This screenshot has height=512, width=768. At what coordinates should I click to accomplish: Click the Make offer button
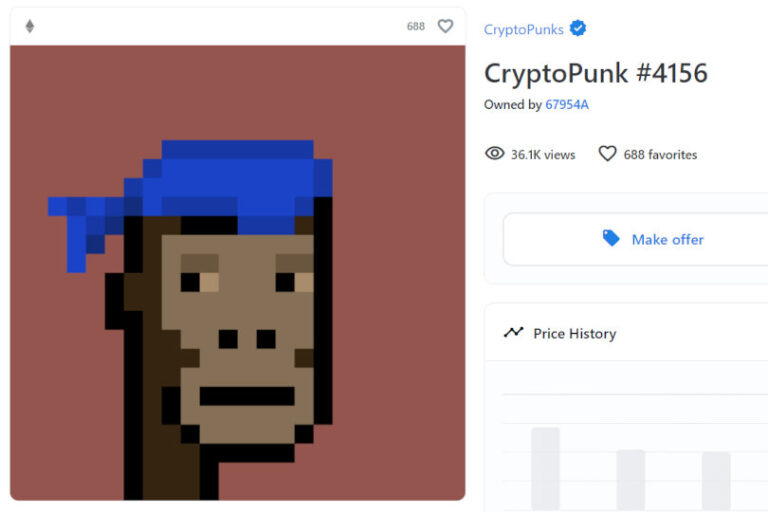[636, 239]
